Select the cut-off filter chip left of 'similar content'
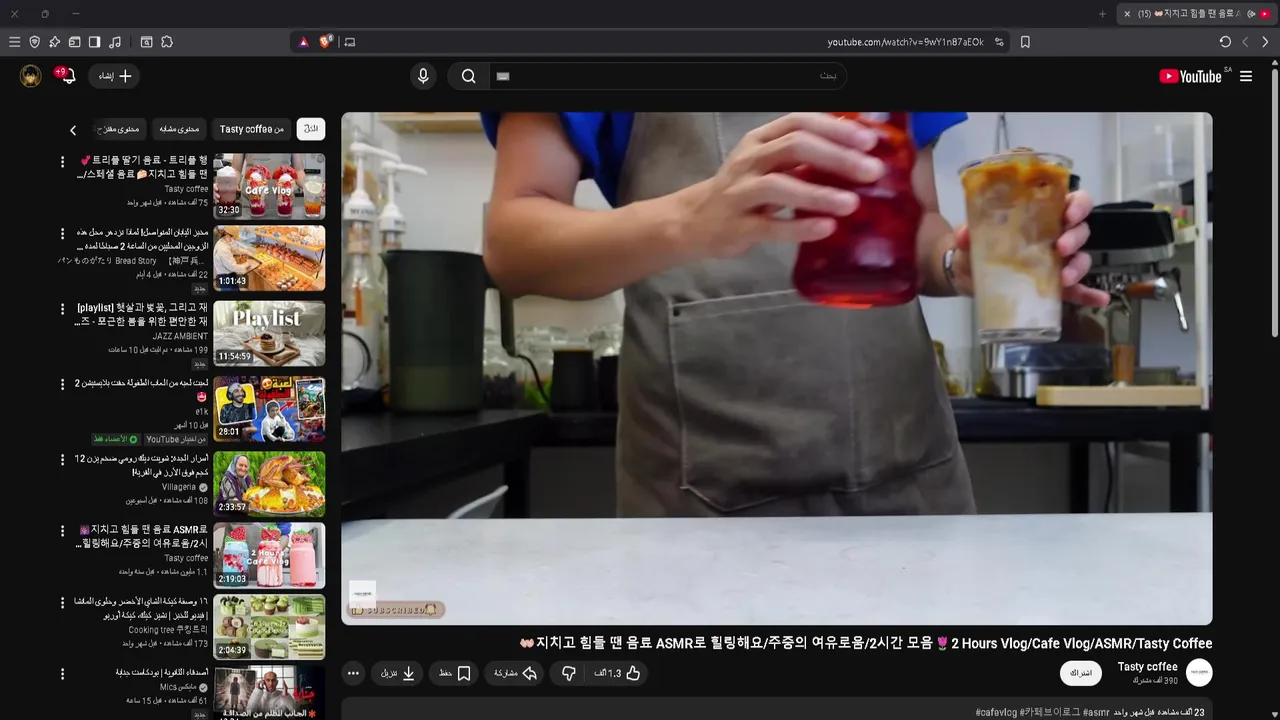 pos(119,129)
